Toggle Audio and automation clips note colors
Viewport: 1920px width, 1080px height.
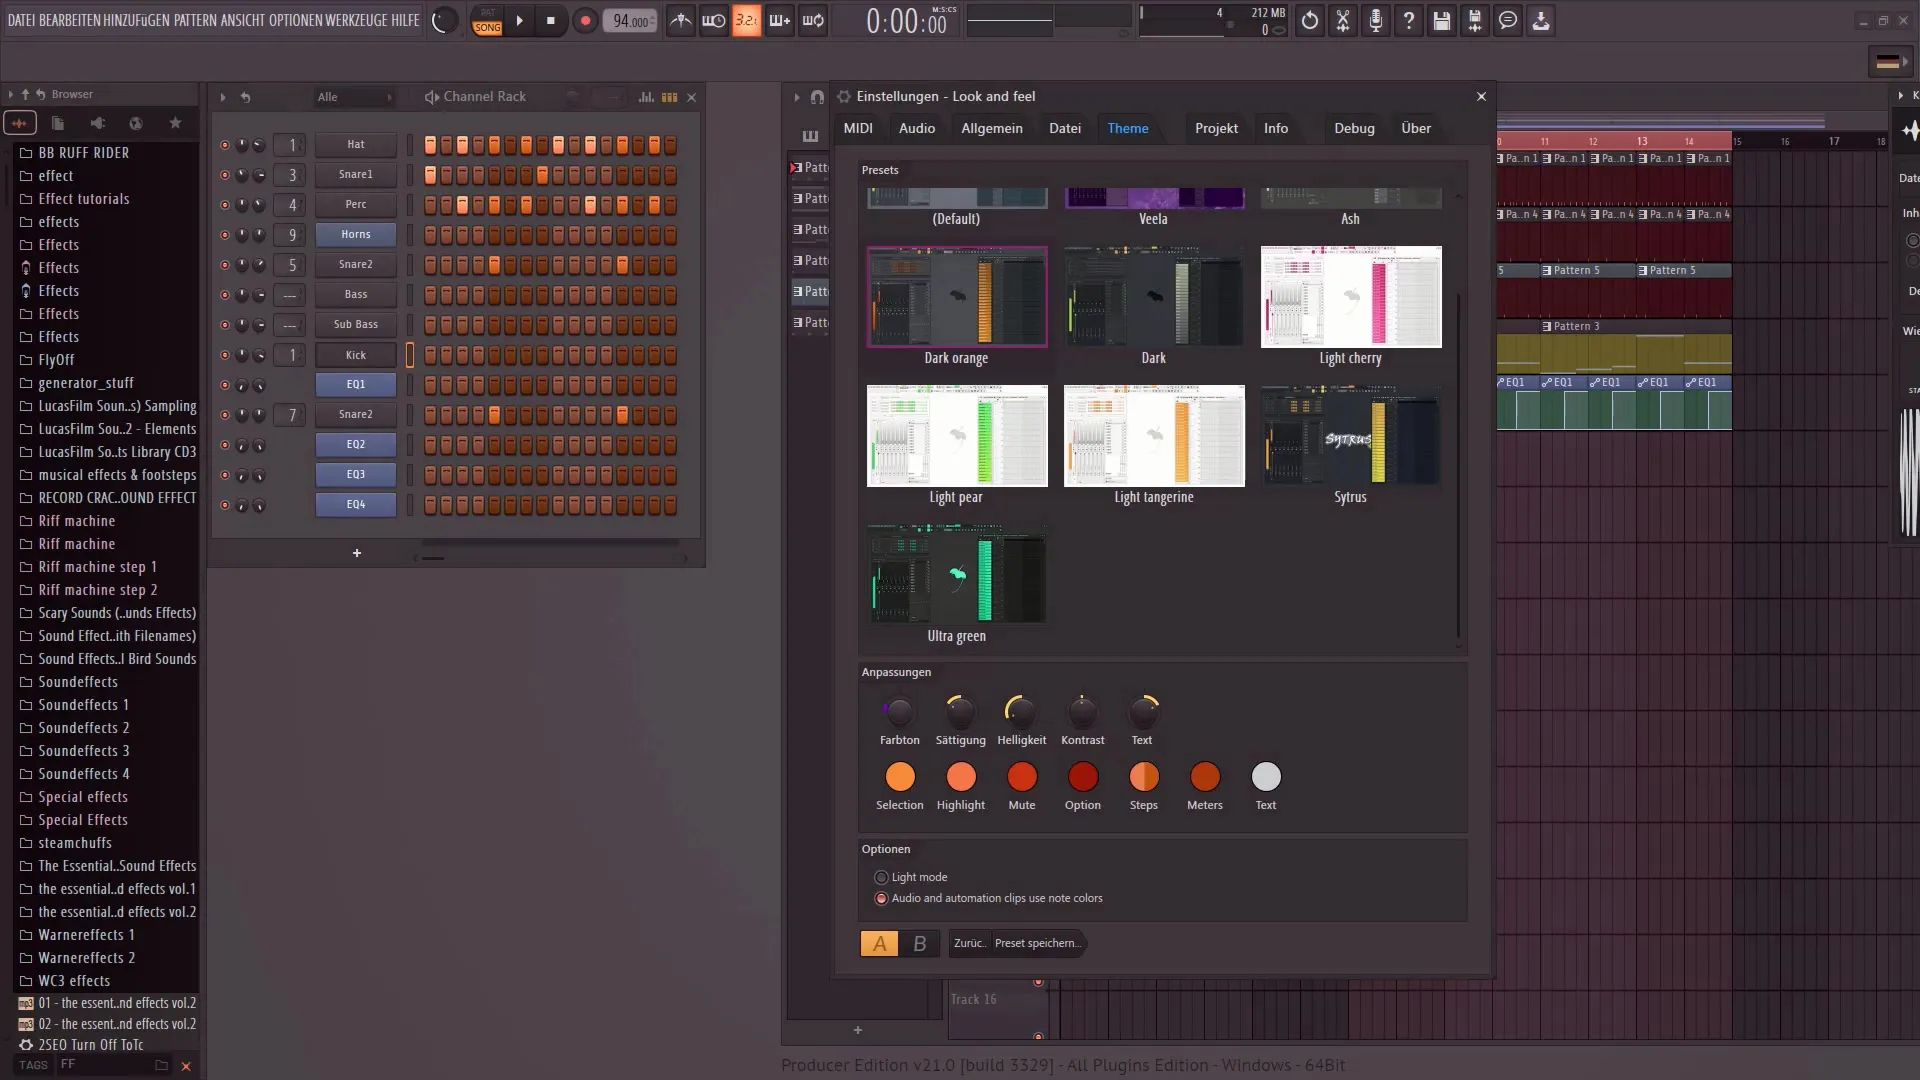tap(882, 898)
